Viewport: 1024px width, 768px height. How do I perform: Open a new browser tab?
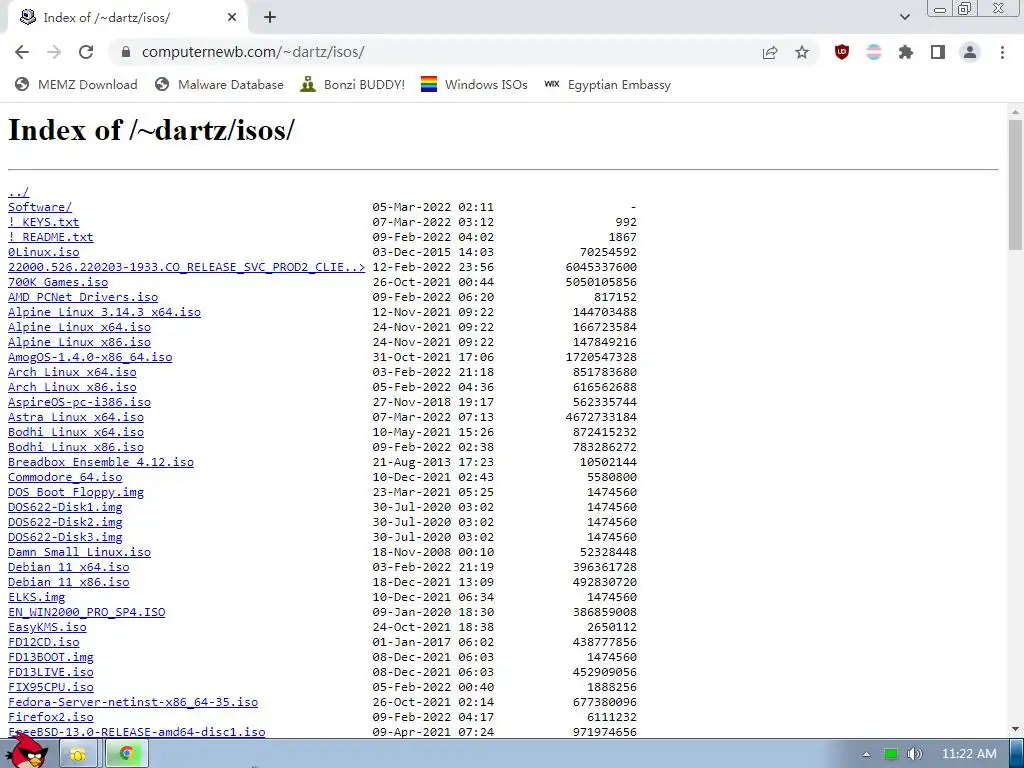tap(270, 18)
